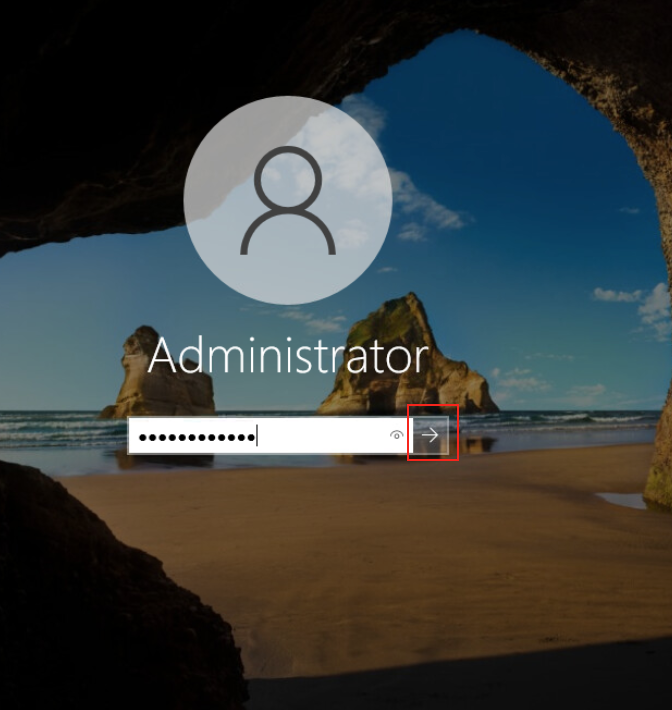Toggle the password reveal eye icon

(396, 435)
